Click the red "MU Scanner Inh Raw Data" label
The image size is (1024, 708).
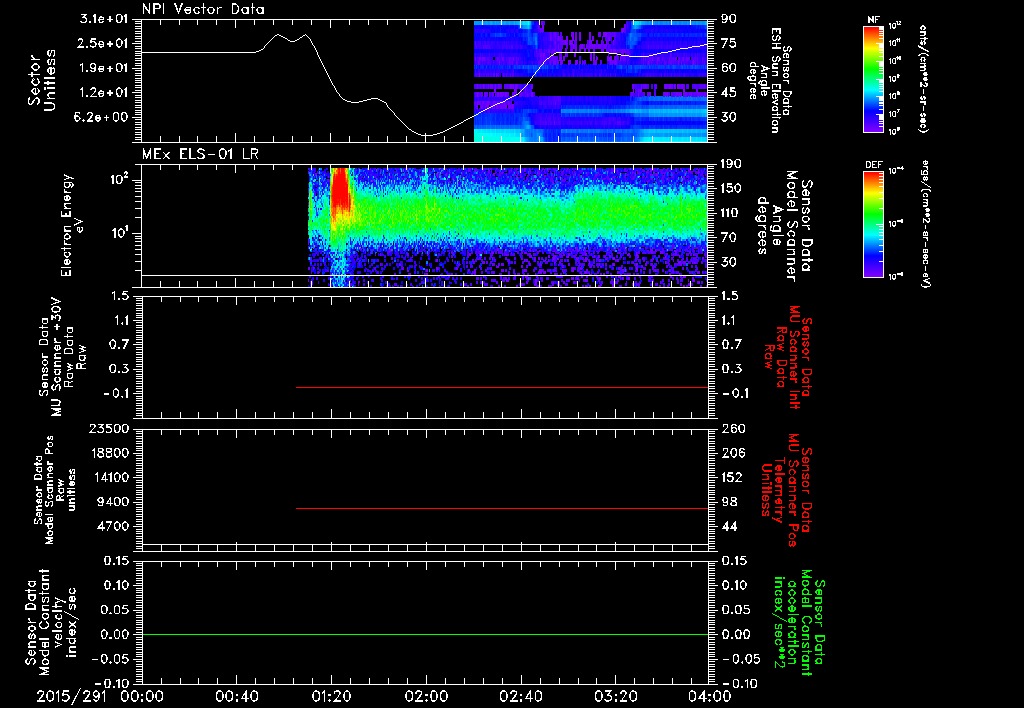coord(788,357)
